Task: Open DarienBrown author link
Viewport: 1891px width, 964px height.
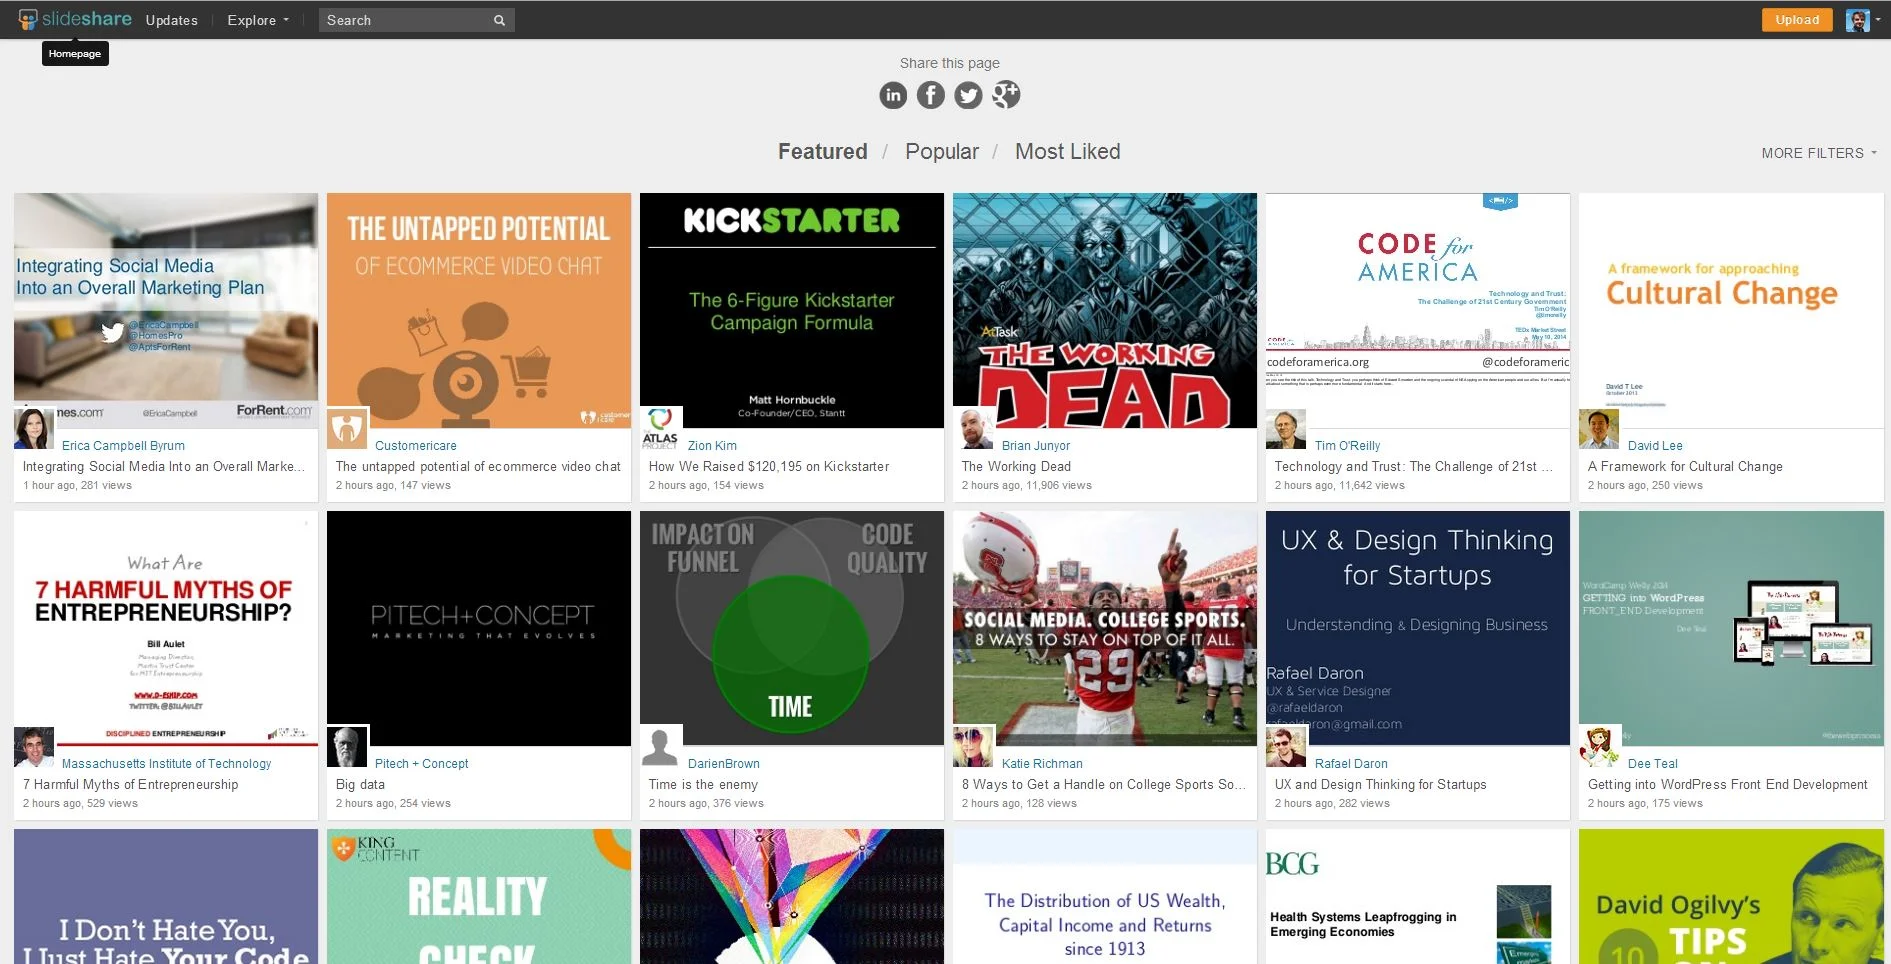Action: tap(723, 764)
